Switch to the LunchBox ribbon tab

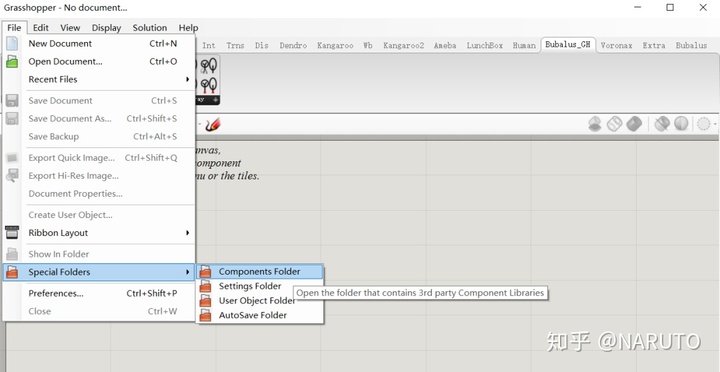click(485, 45)
